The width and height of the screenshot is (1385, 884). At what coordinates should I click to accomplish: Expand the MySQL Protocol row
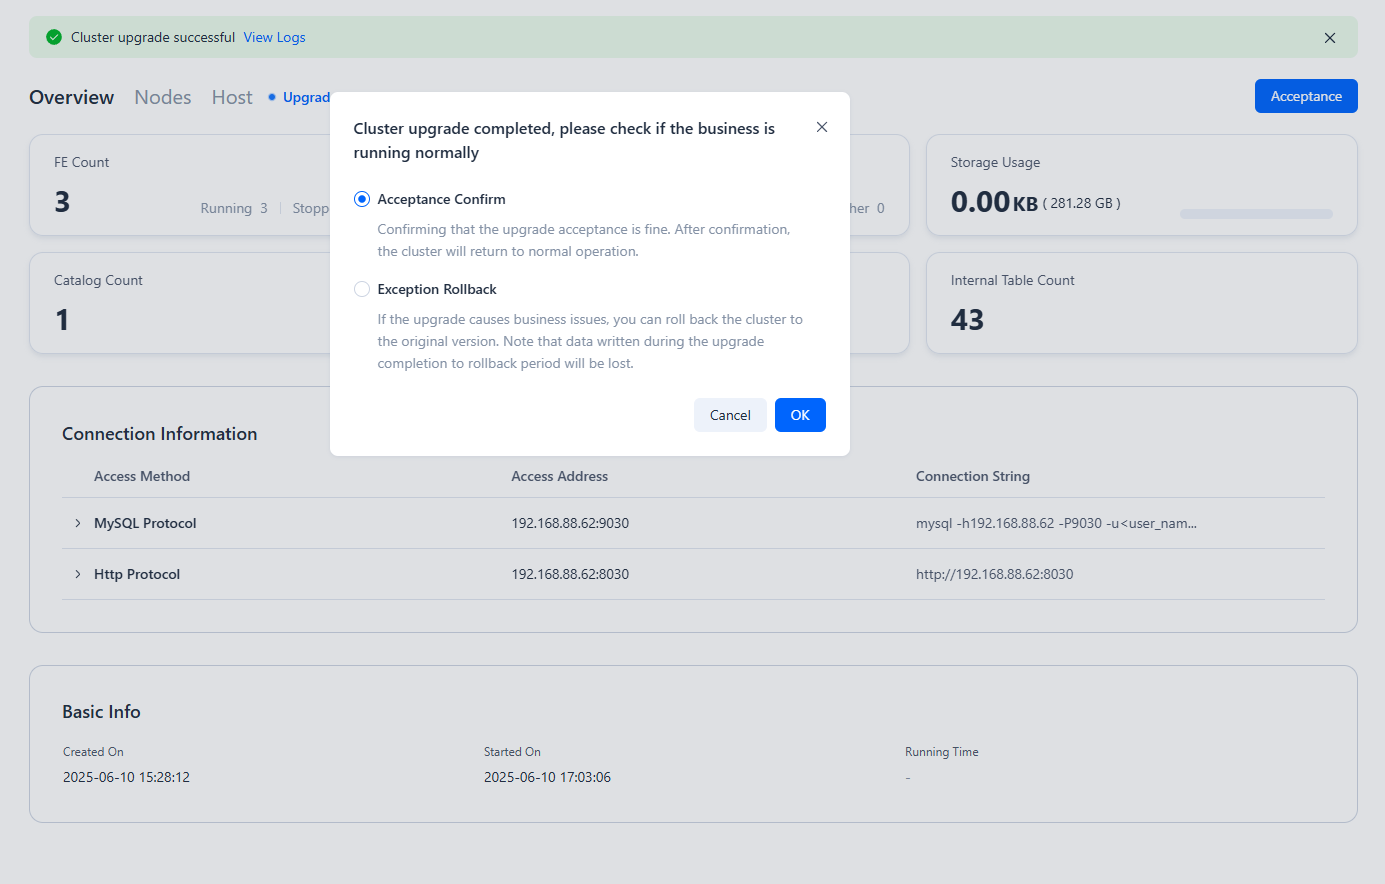pos(78,523)
